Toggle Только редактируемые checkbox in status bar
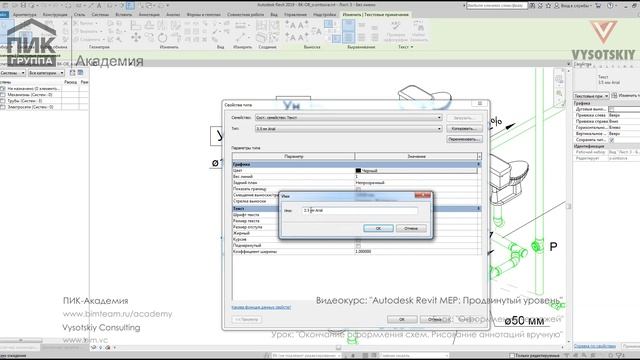This screenshot has width=640, height=360. click(x=512, y=356)
